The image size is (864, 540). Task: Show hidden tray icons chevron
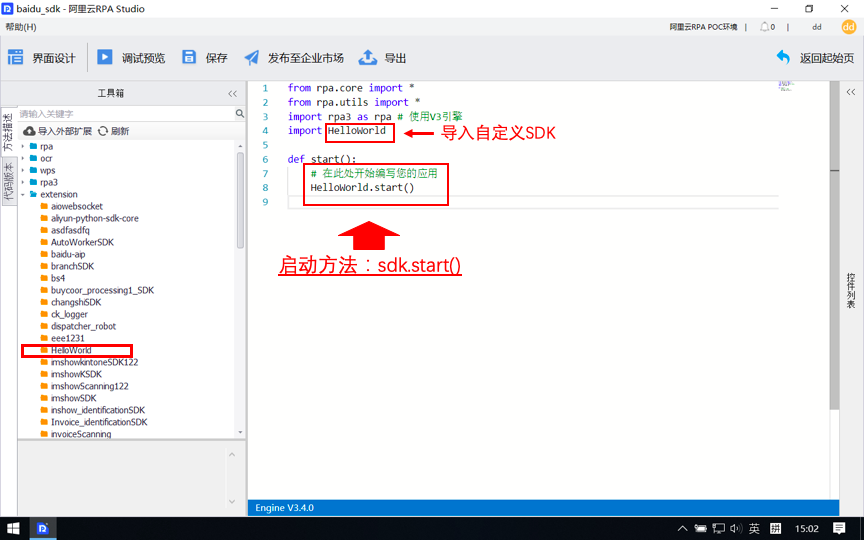pos(682,529)
